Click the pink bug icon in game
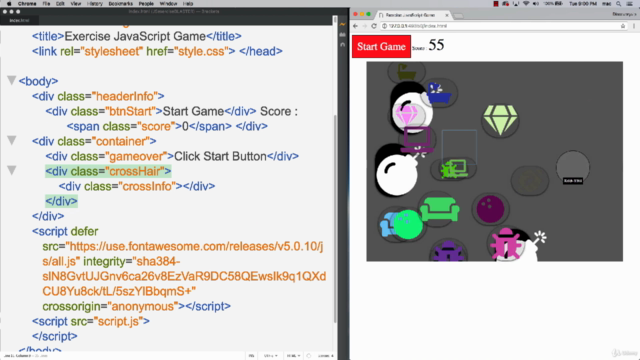The width and height of the screenshot is (640, 360). click(506, 244)
